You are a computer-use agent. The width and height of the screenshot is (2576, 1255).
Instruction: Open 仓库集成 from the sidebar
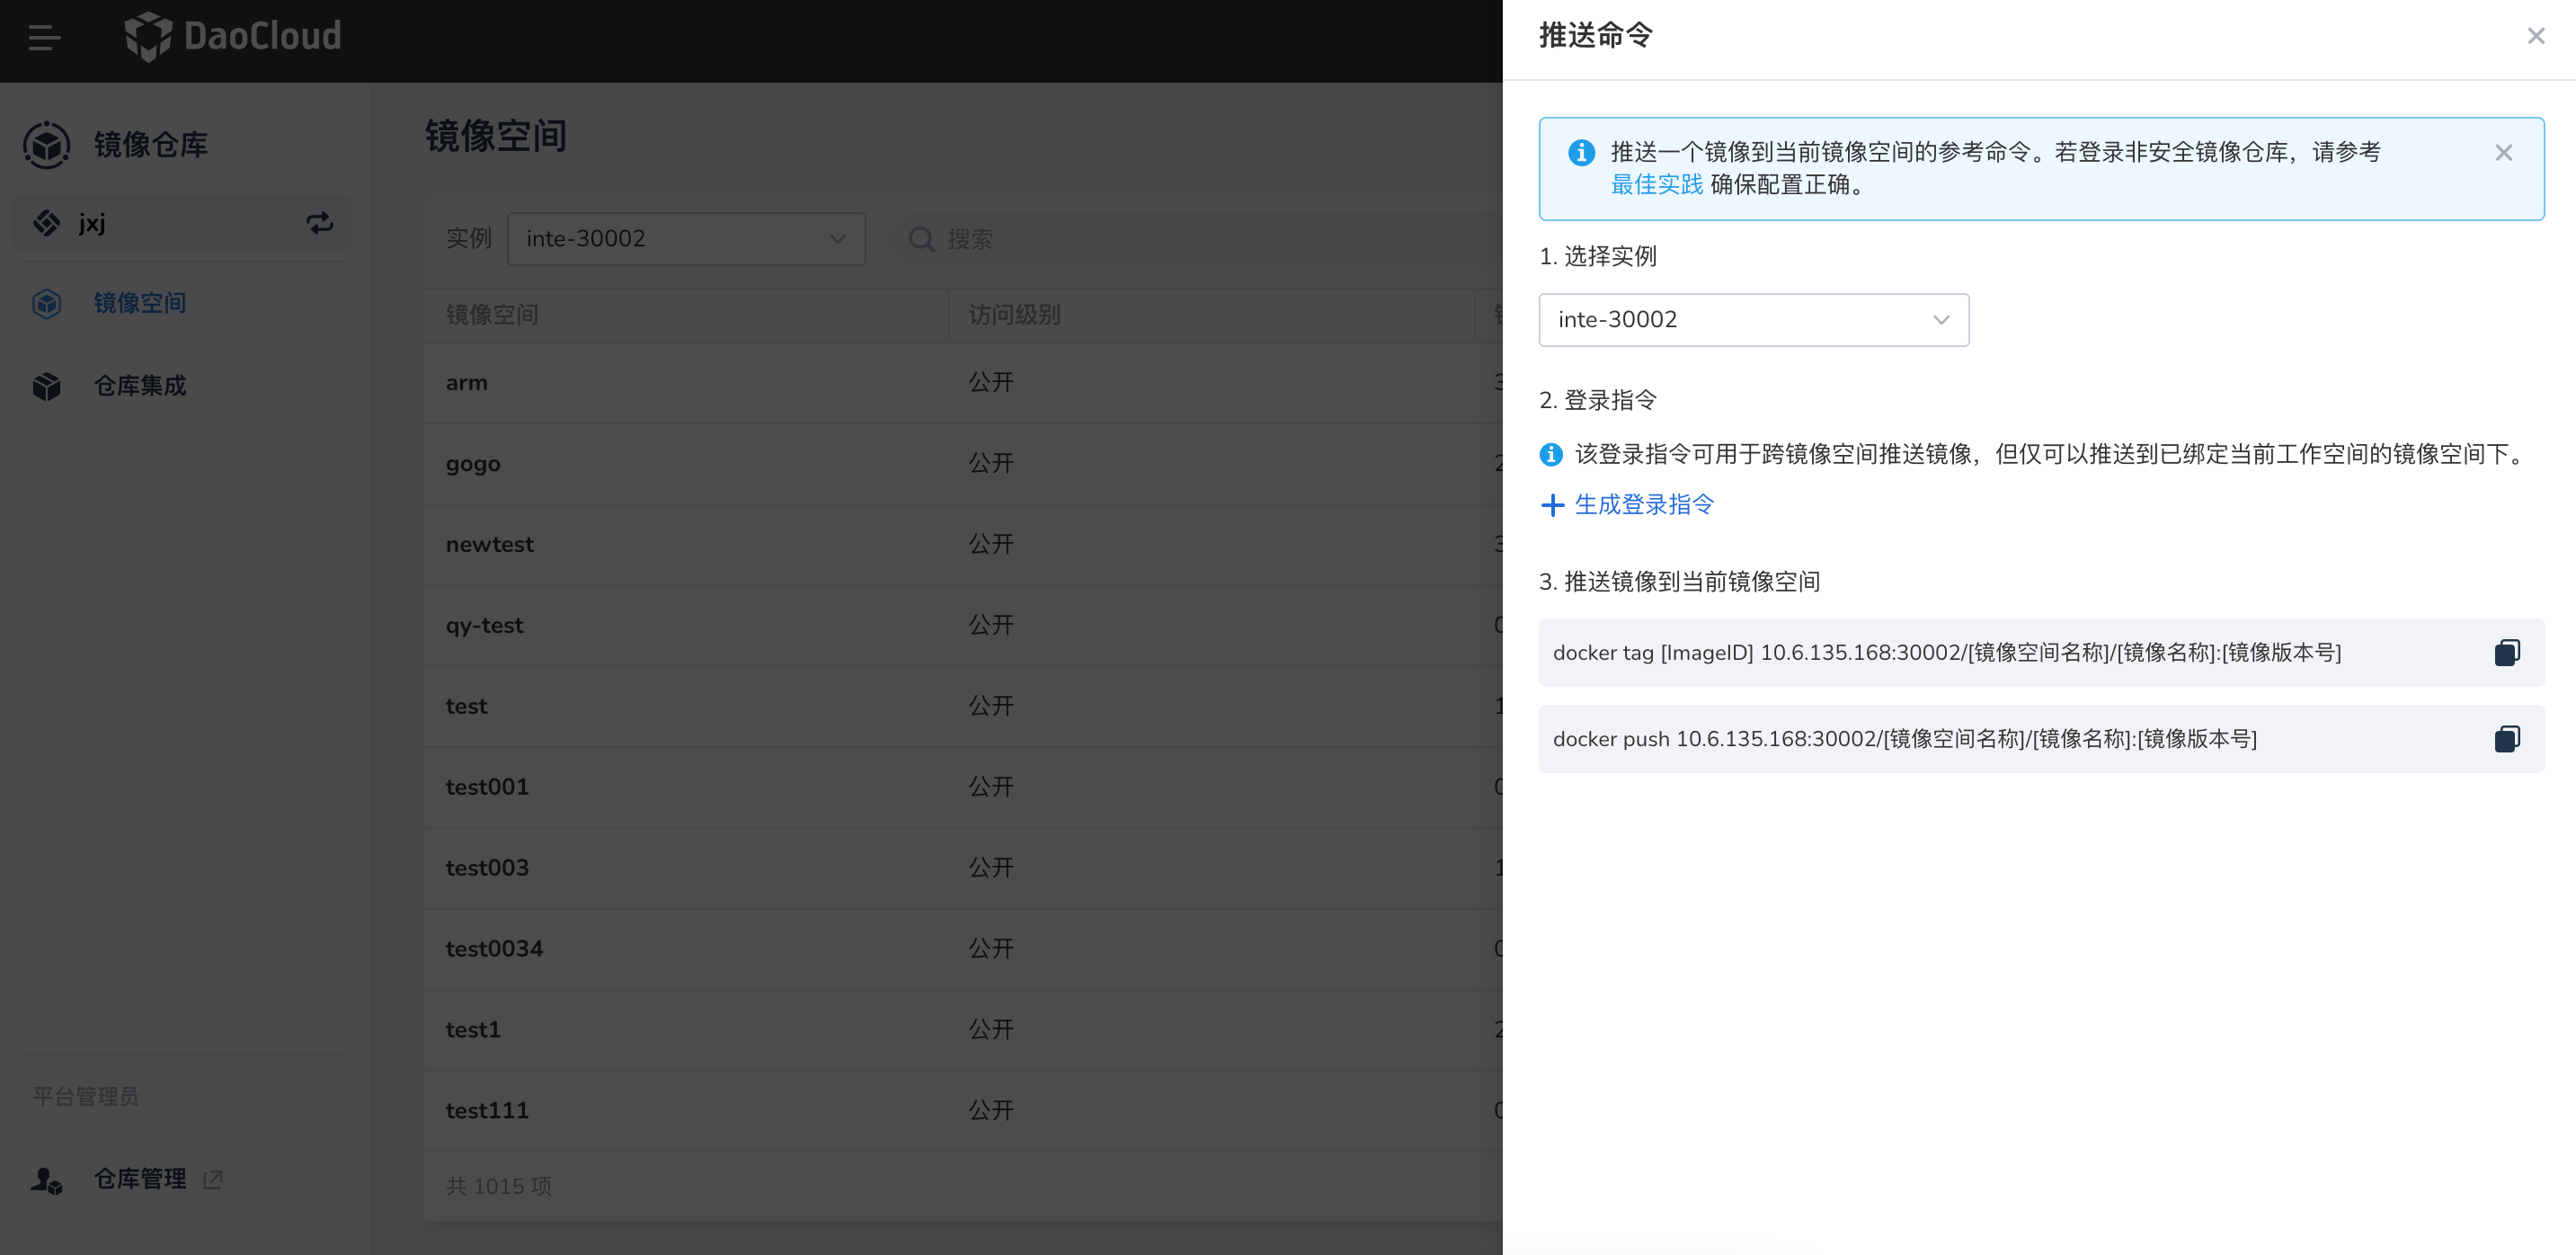pyautogui.click(x=139, y=386)
